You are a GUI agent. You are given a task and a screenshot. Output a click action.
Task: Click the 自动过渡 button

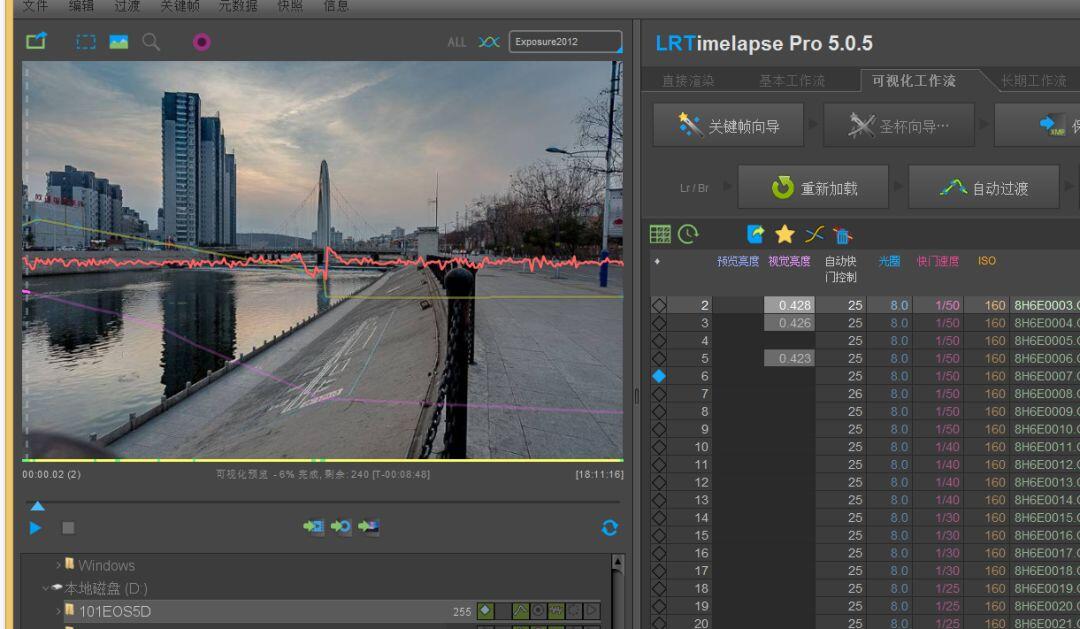click(985, 188)
